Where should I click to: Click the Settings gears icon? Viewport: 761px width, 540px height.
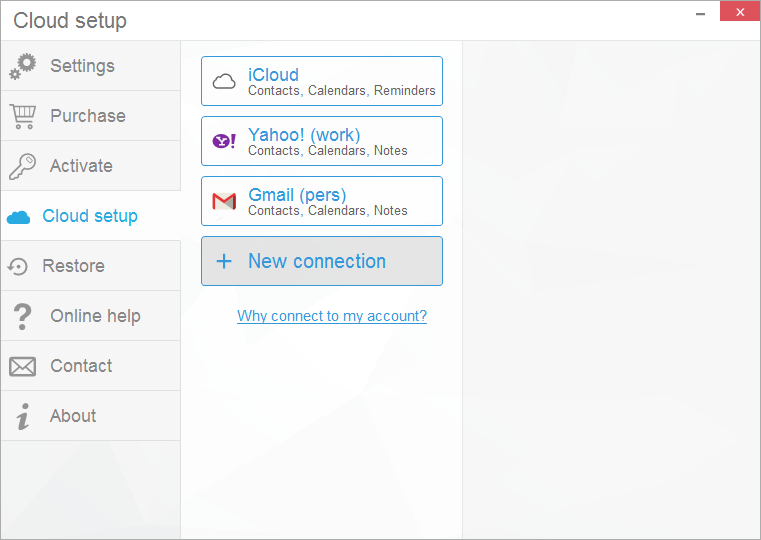click(22, 66)
